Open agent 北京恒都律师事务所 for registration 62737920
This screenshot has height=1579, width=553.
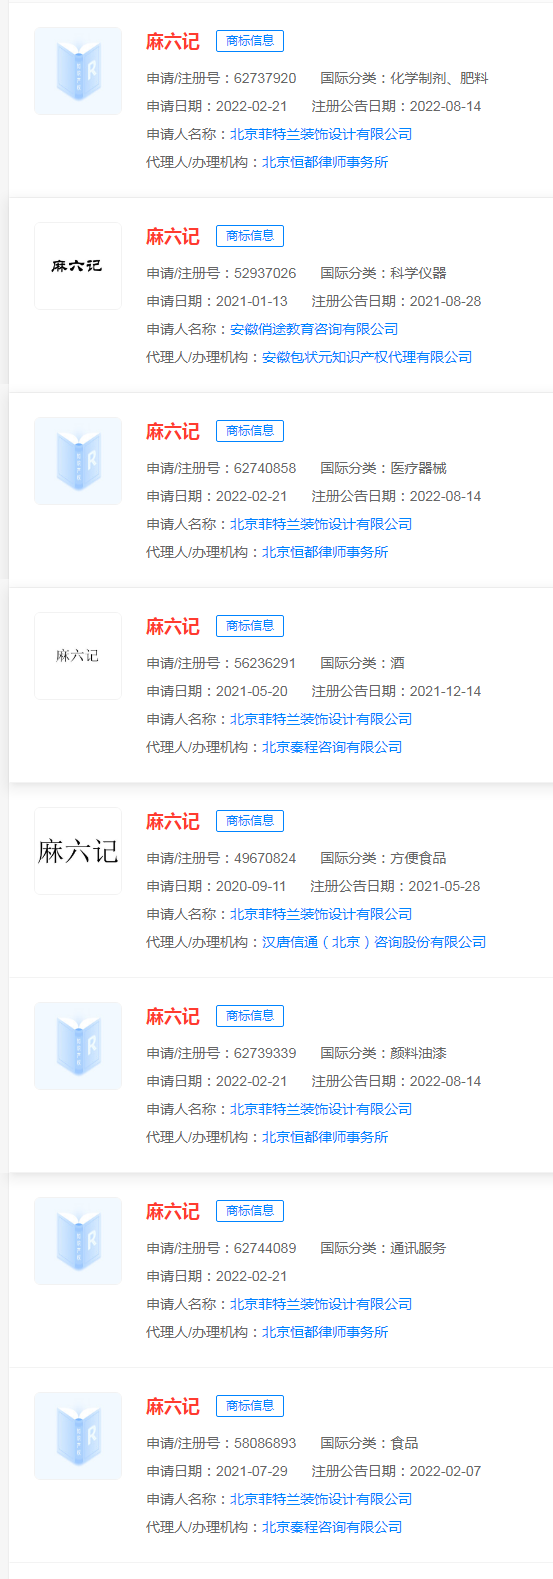(x=325, y=162)
